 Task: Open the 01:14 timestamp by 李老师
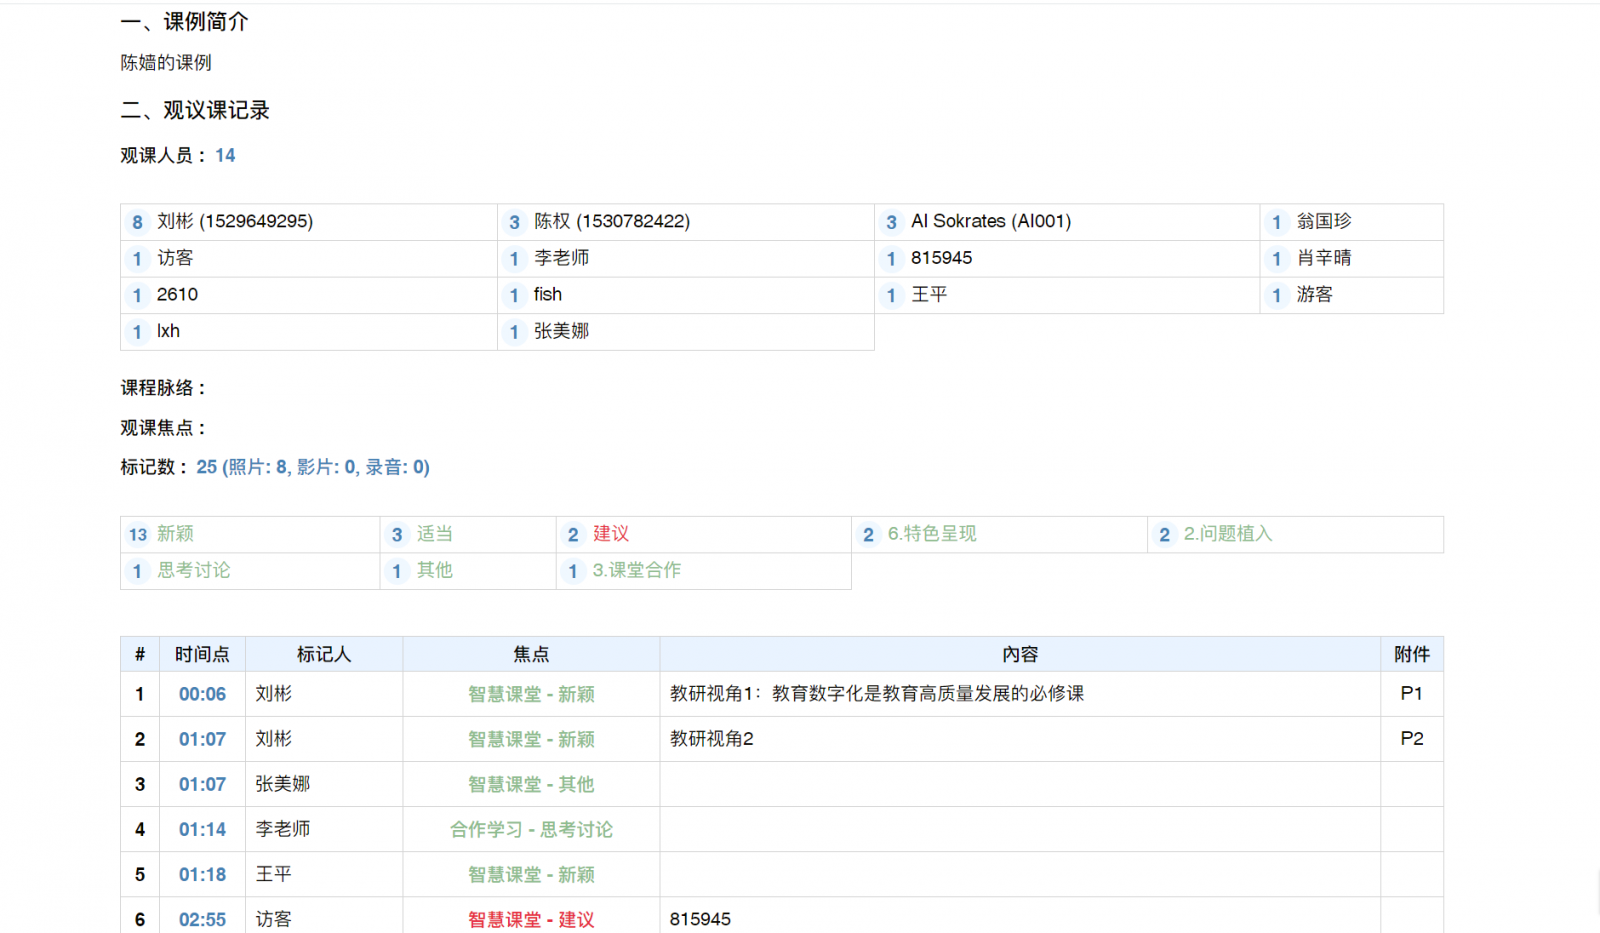(x=202, y=829)
